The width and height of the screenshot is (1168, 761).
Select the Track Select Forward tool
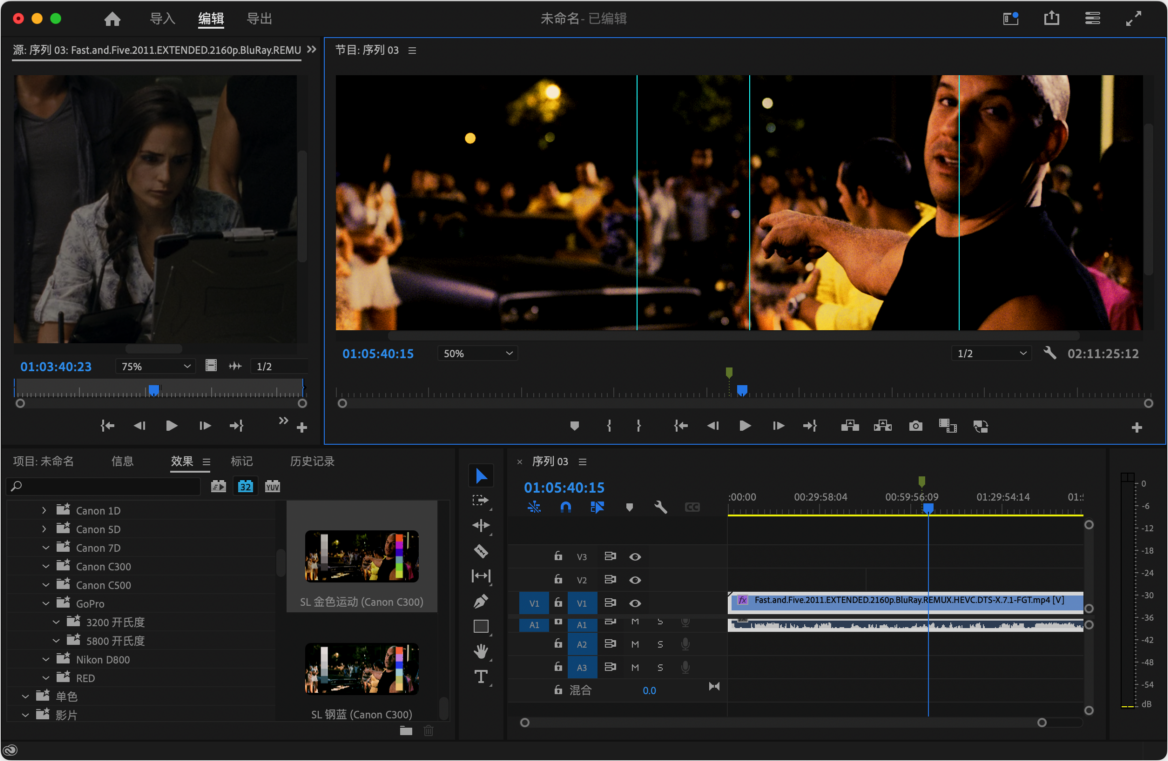click(x=481, y=501)
